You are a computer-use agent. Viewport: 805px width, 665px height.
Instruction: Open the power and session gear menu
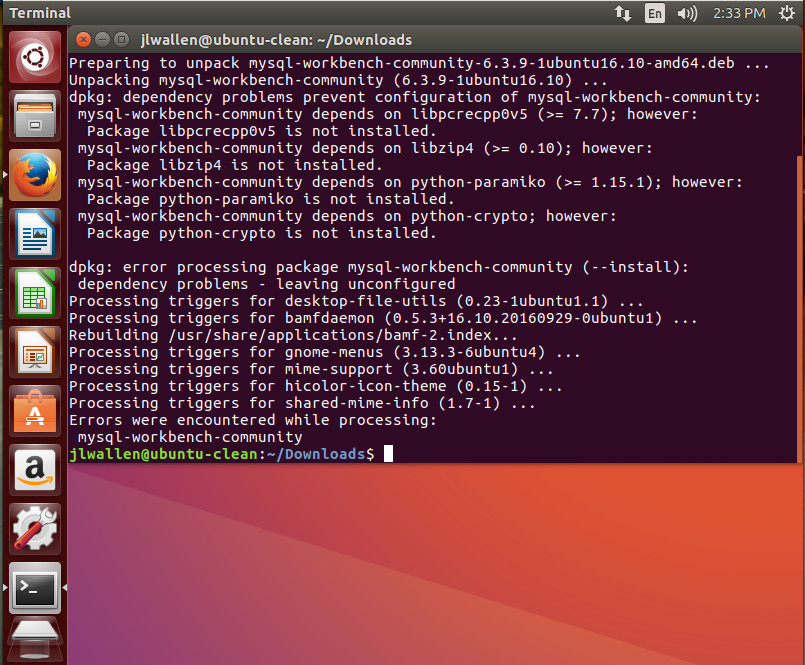tap(786, 13)
